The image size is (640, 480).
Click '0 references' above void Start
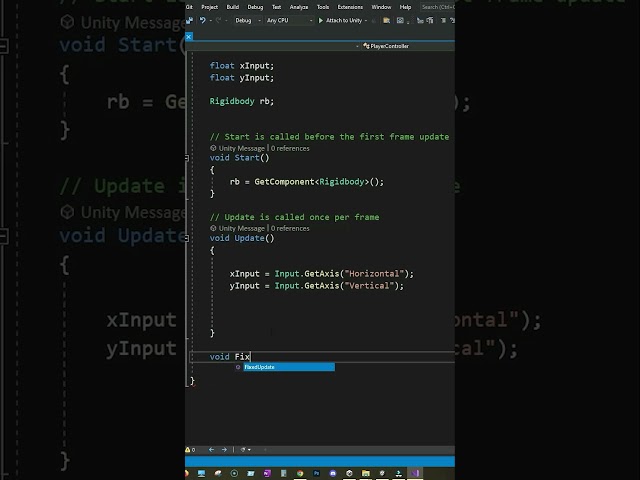[290, 148]
